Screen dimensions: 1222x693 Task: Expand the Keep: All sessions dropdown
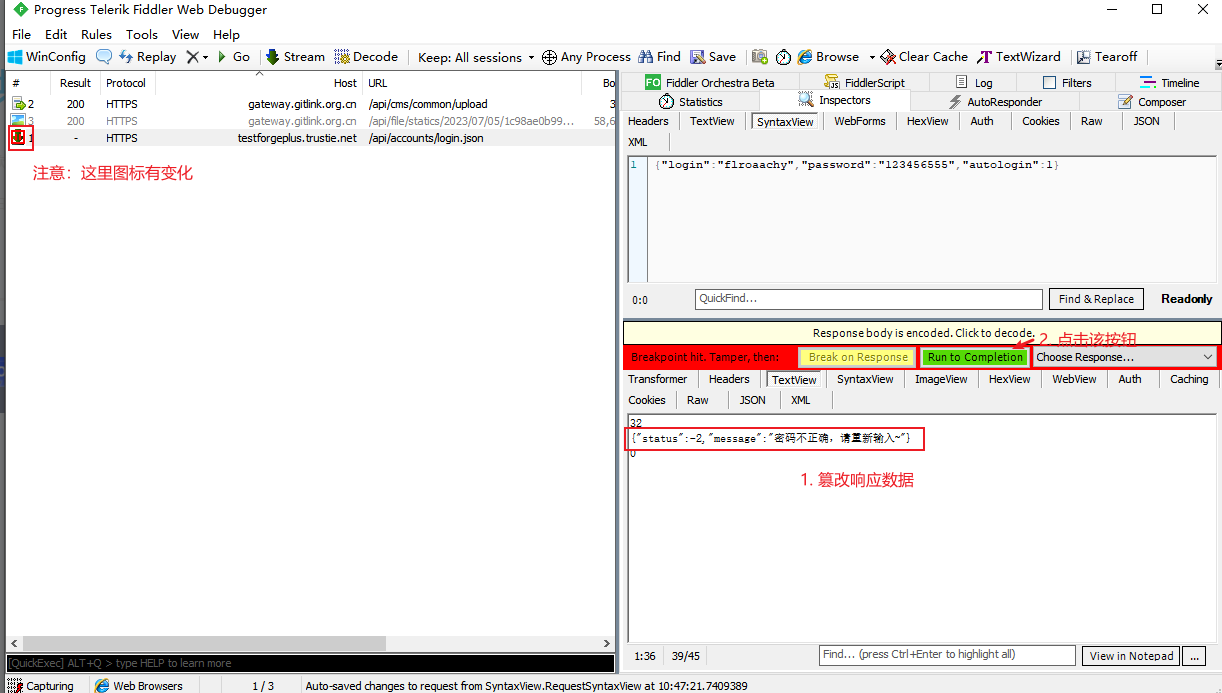pyautogui.click(x=476, y=57)
